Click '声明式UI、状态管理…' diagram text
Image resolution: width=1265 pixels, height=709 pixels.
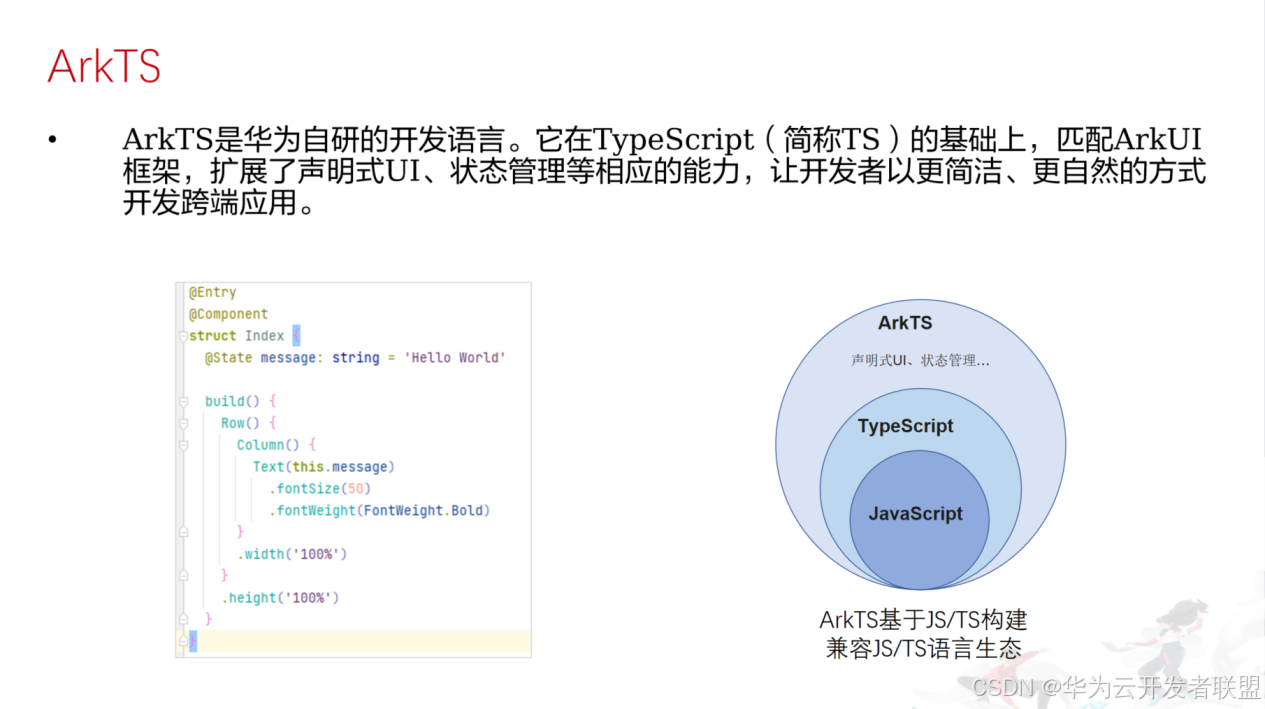921,360
